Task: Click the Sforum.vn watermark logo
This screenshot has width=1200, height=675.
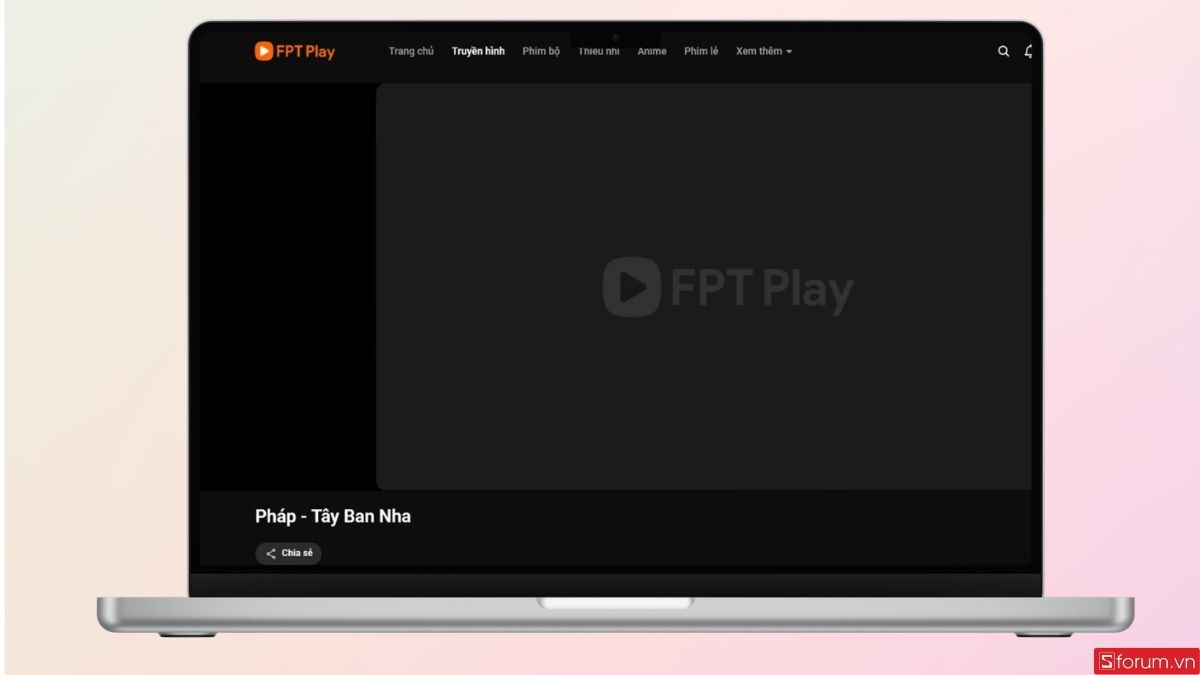Action: click(1146, 660)
